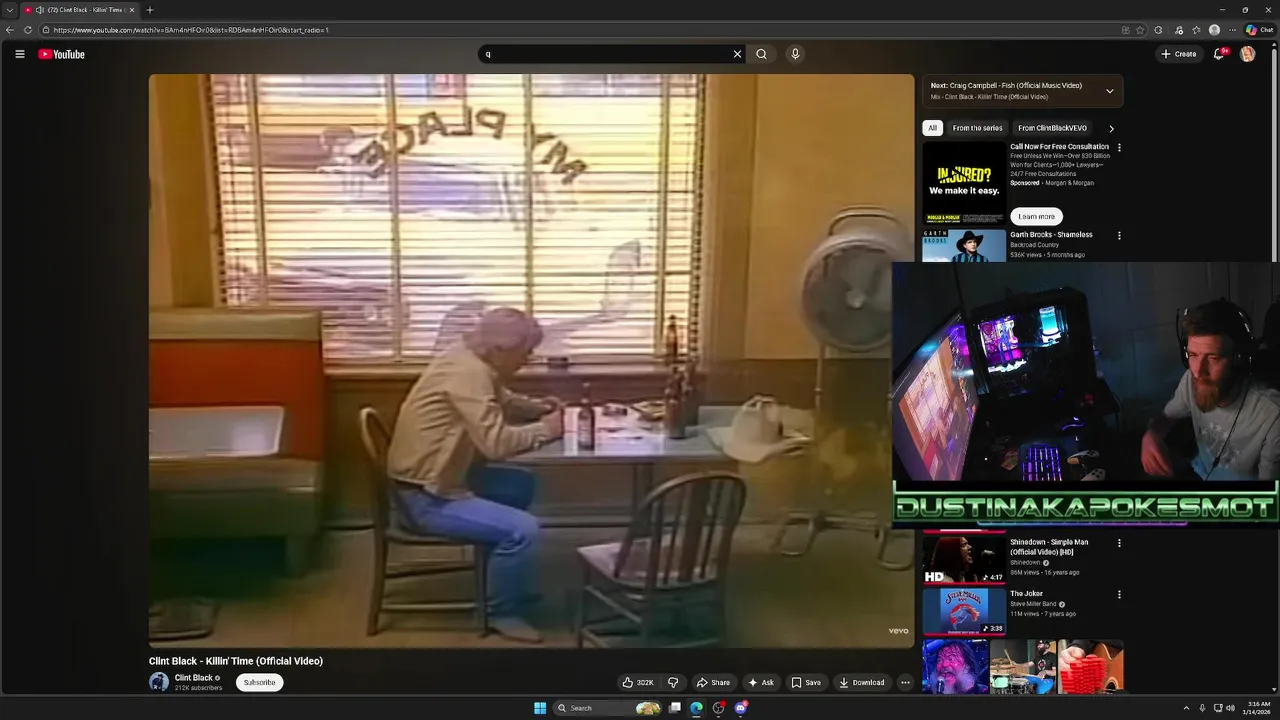Click the Windows taskbar Search box
The height and width of the screenshot is (720, 1280).
(x=607, y=708)
